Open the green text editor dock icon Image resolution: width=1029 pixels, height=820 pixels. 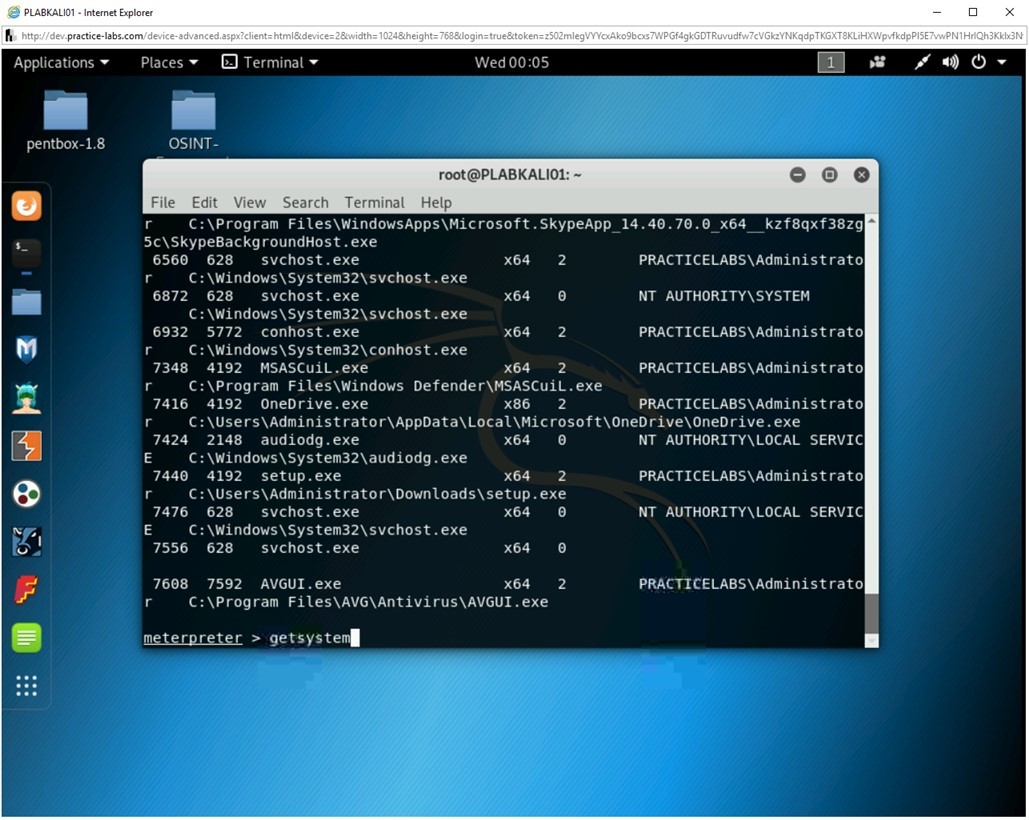25,637
